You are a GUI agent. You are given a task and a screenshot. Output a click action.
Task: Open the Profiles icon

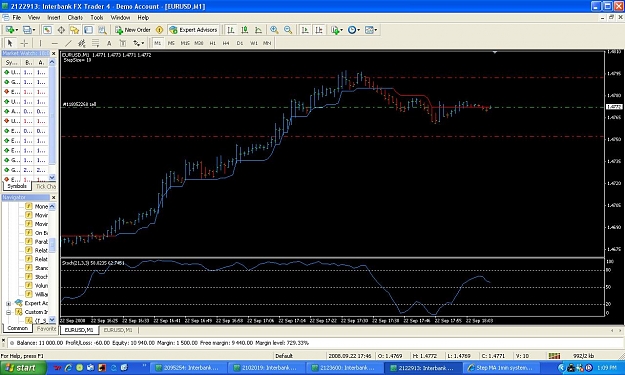(x=27, y=30)
